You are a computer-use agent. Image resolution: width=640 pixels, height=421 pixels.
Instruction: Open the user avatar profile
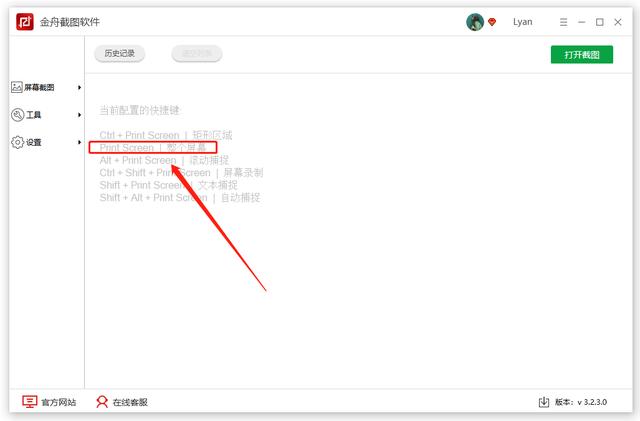[x=475, y=22]
